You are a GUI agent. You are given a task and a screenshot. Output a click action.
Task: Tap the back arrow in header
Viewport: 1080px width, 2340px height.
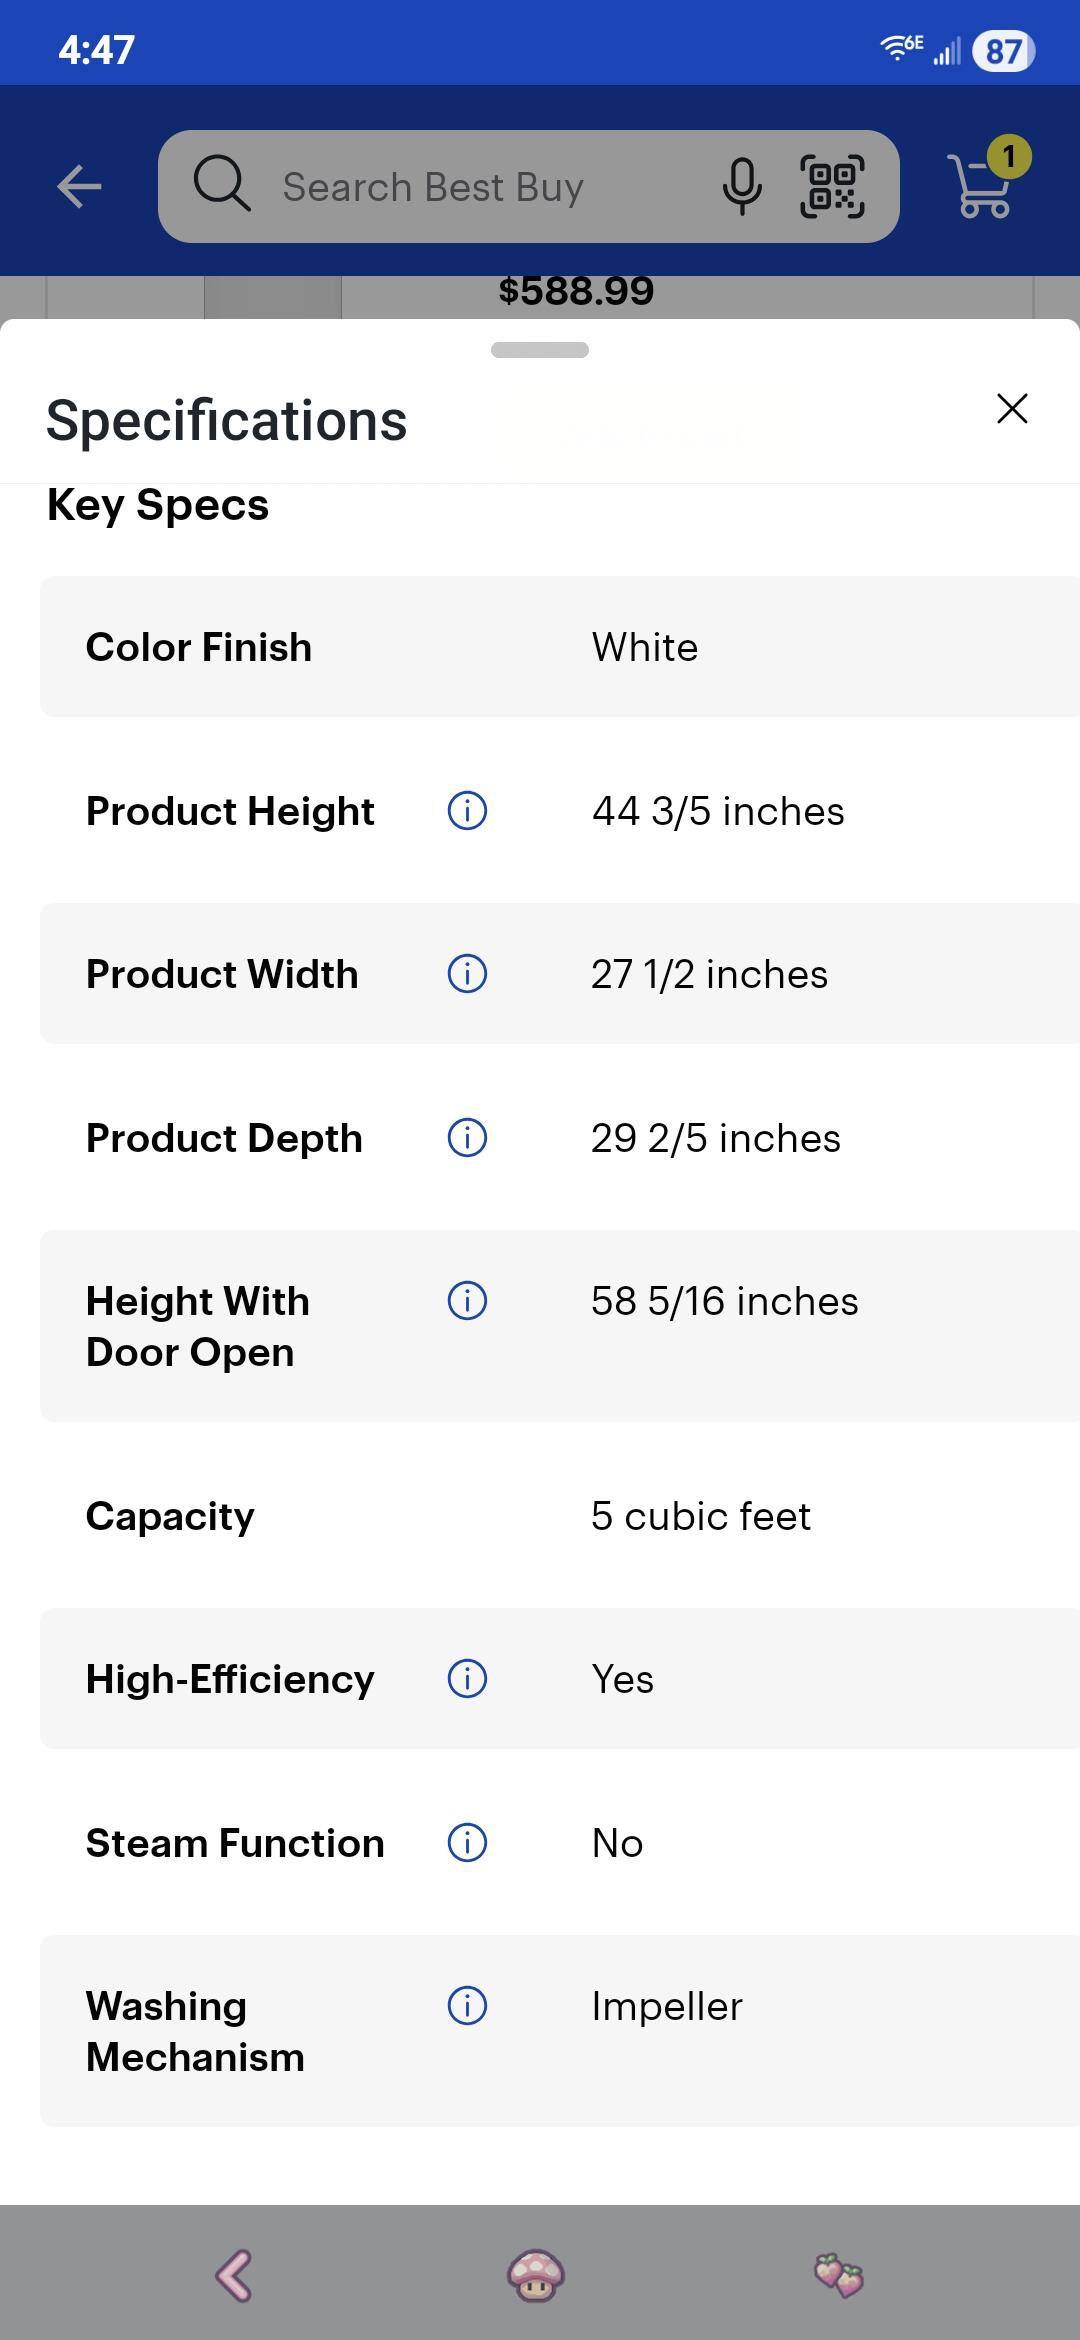pos(80,186)
